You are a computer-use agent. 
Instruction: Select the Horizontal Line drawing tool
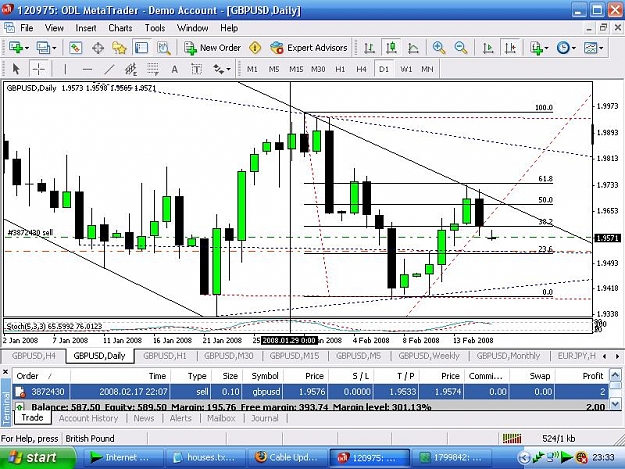point(87,69)
